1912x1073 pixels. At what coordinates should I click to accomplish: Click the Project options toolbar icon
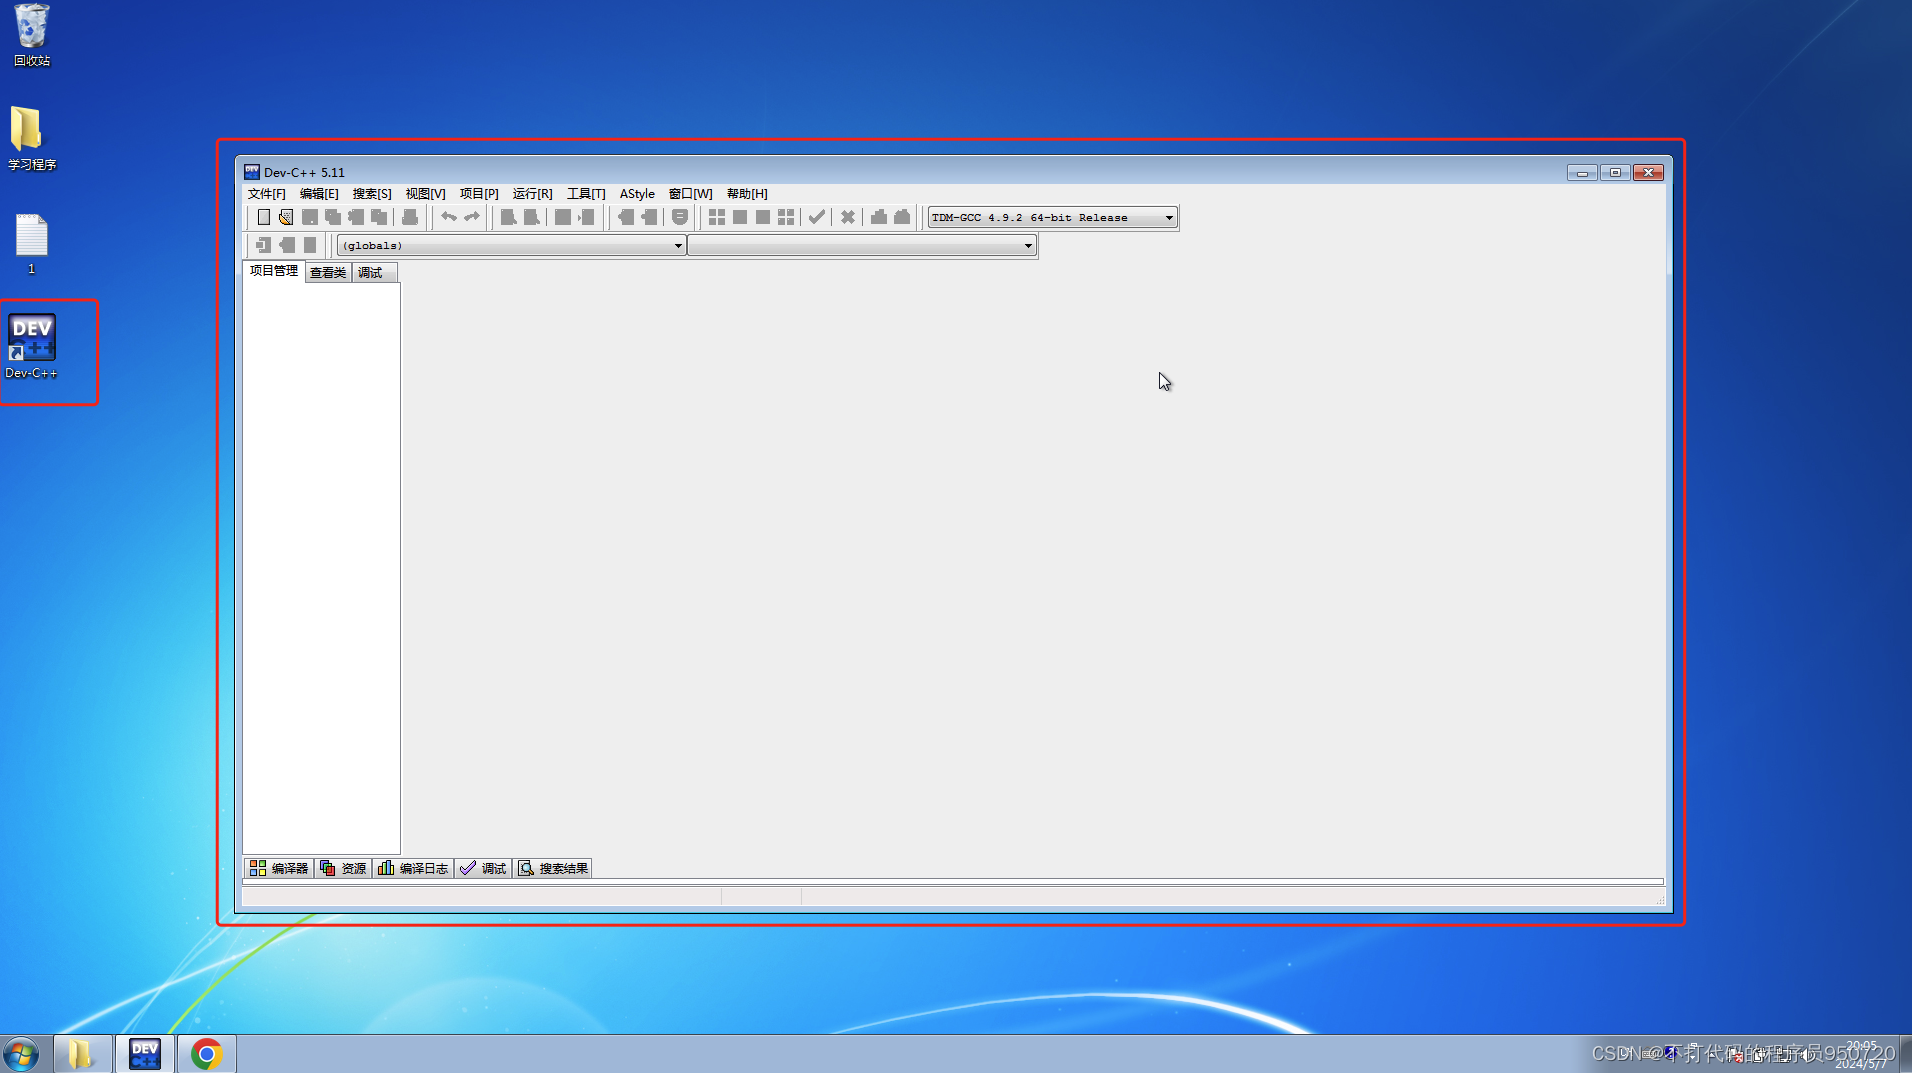click(x=310, y=245)
